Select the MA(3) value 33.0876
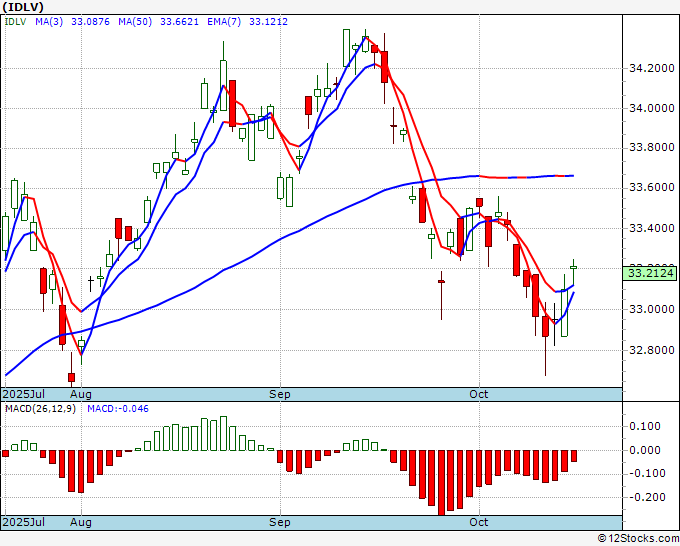The image size is (680, 546). coord(90,22)
